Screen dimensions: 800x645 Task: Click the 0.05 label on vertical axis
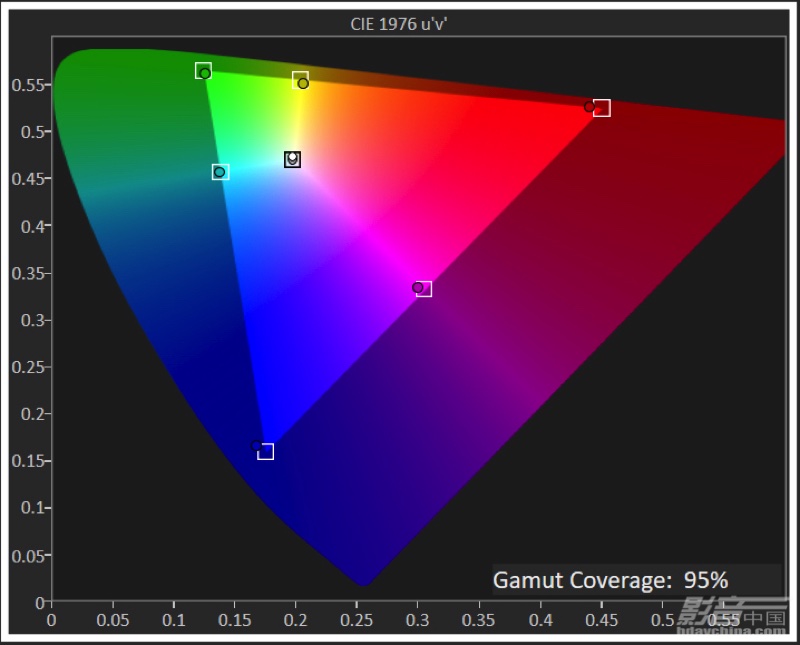(x=29, y=556)
